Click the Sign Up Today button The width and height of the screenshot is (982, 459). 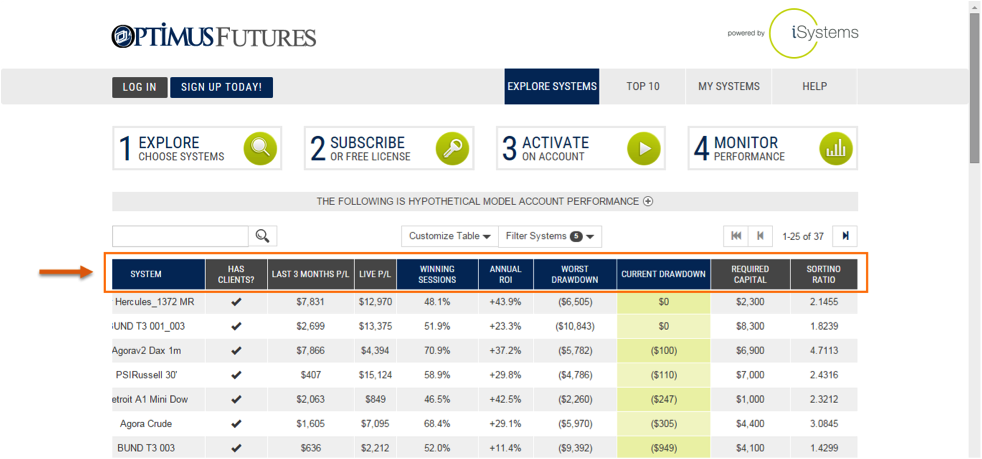[222, 88]
